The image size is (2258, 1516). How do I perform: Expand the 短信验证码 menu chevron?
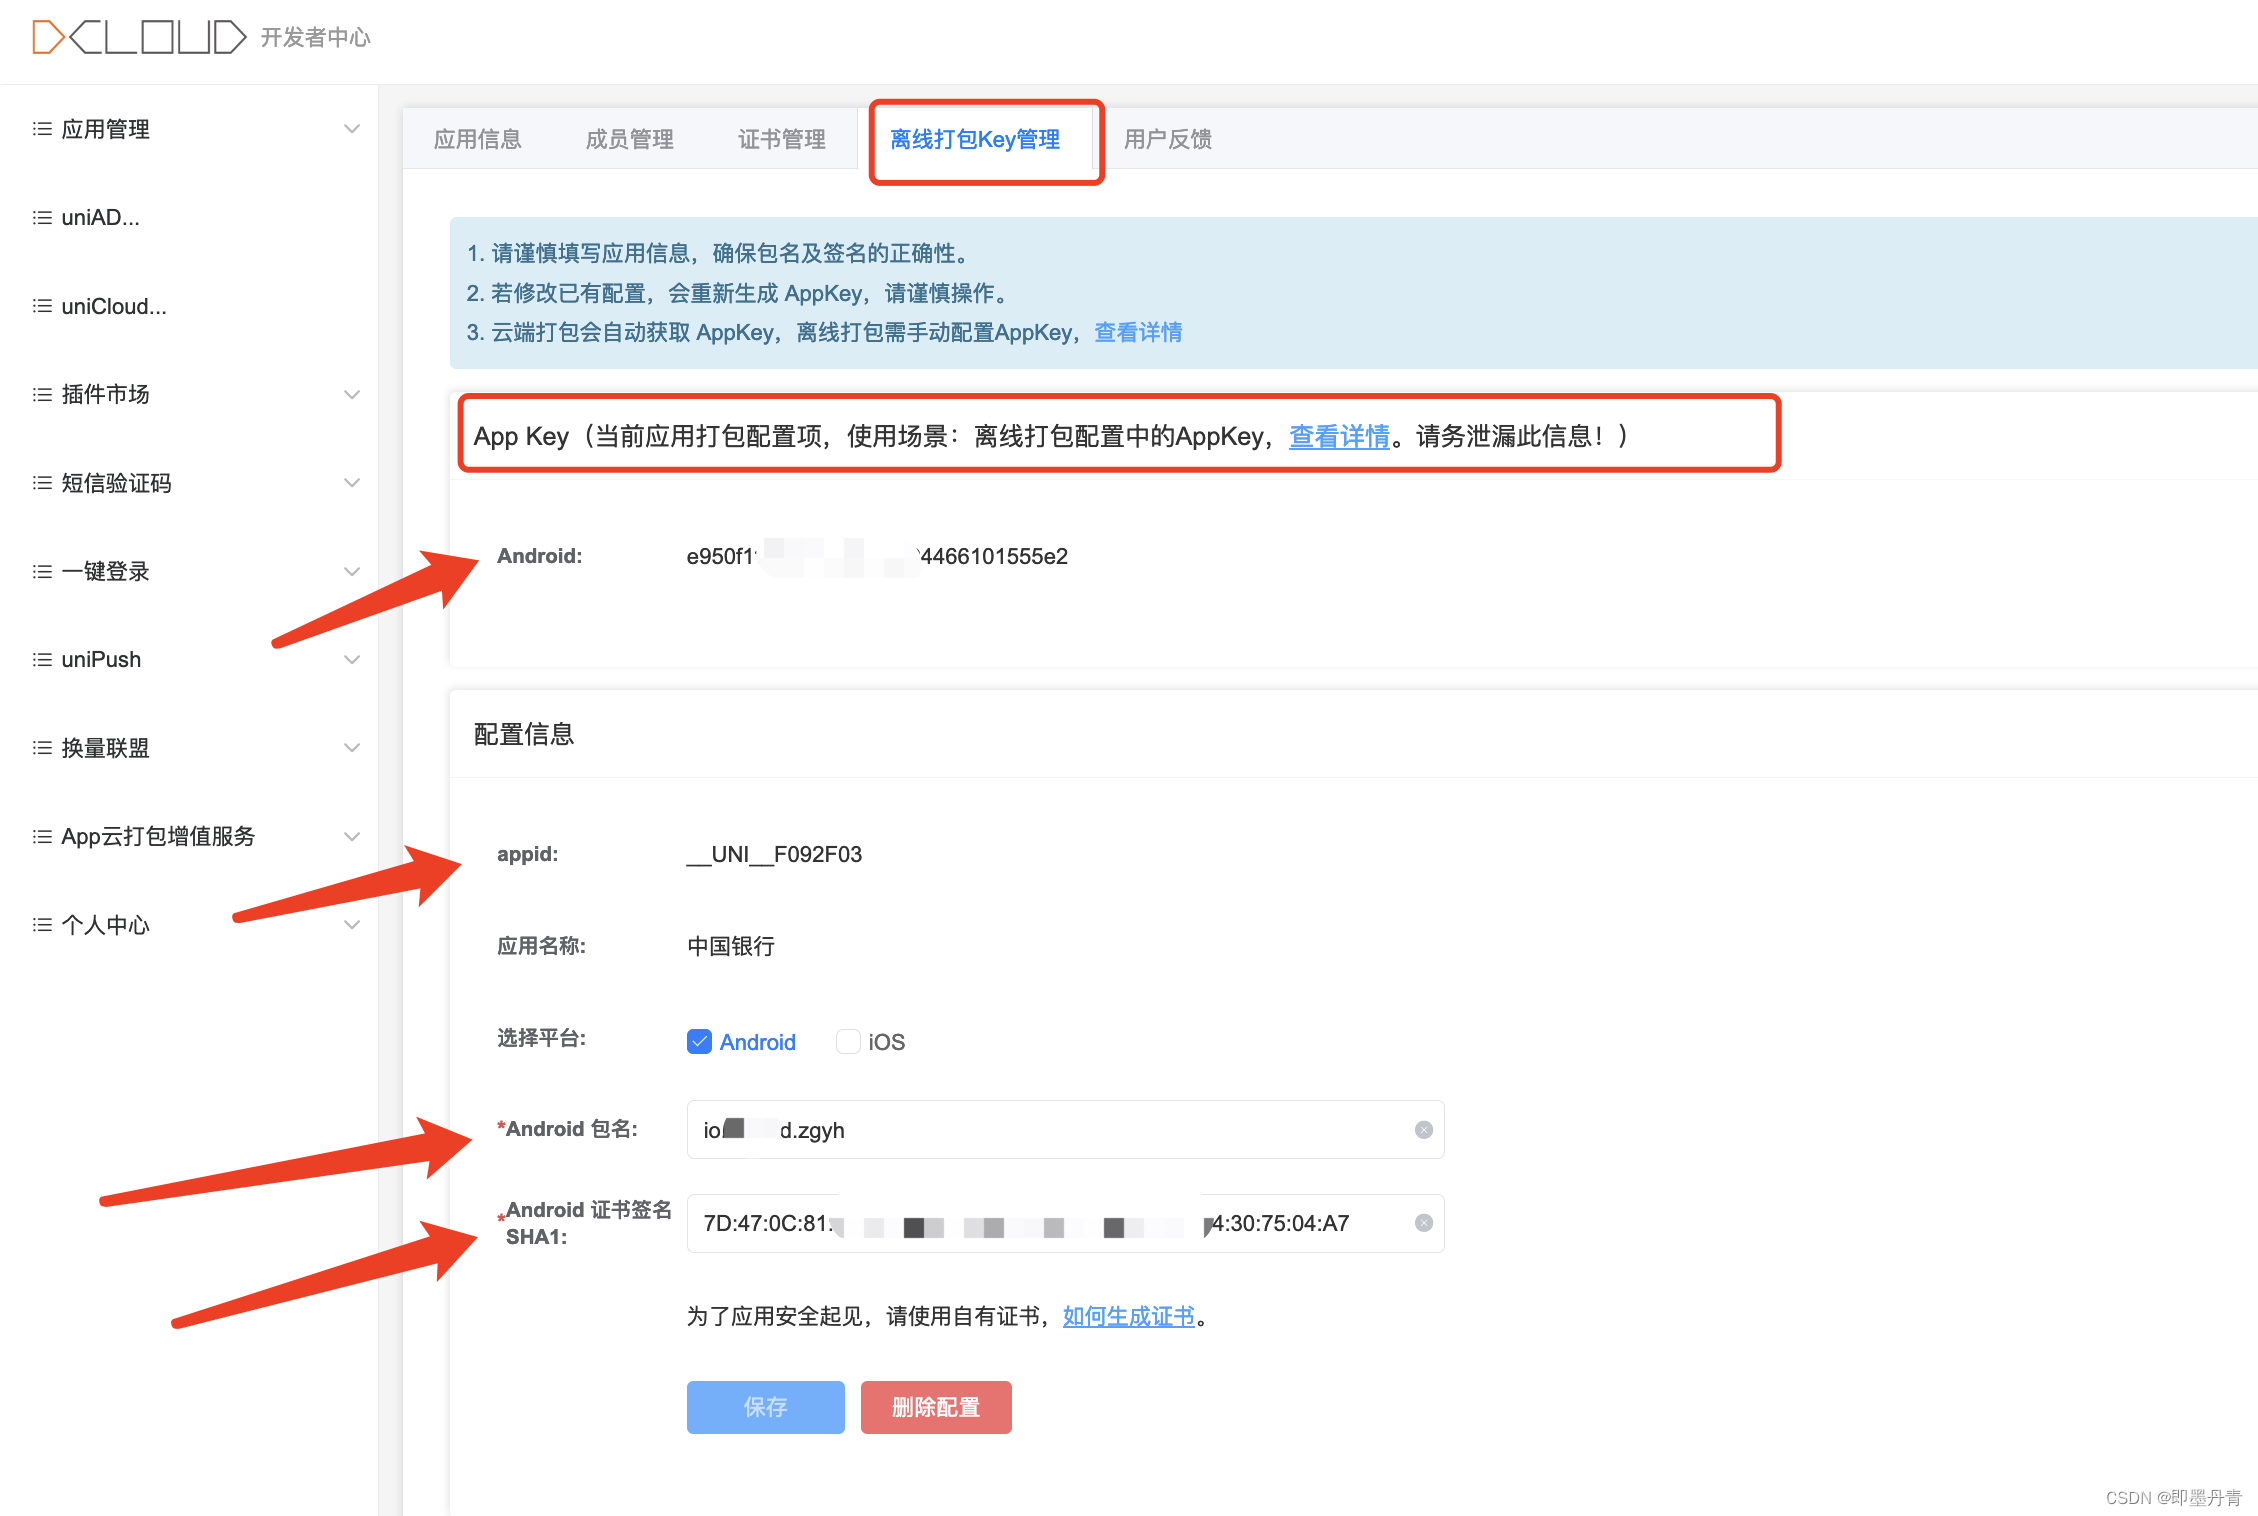coord(352,483)
